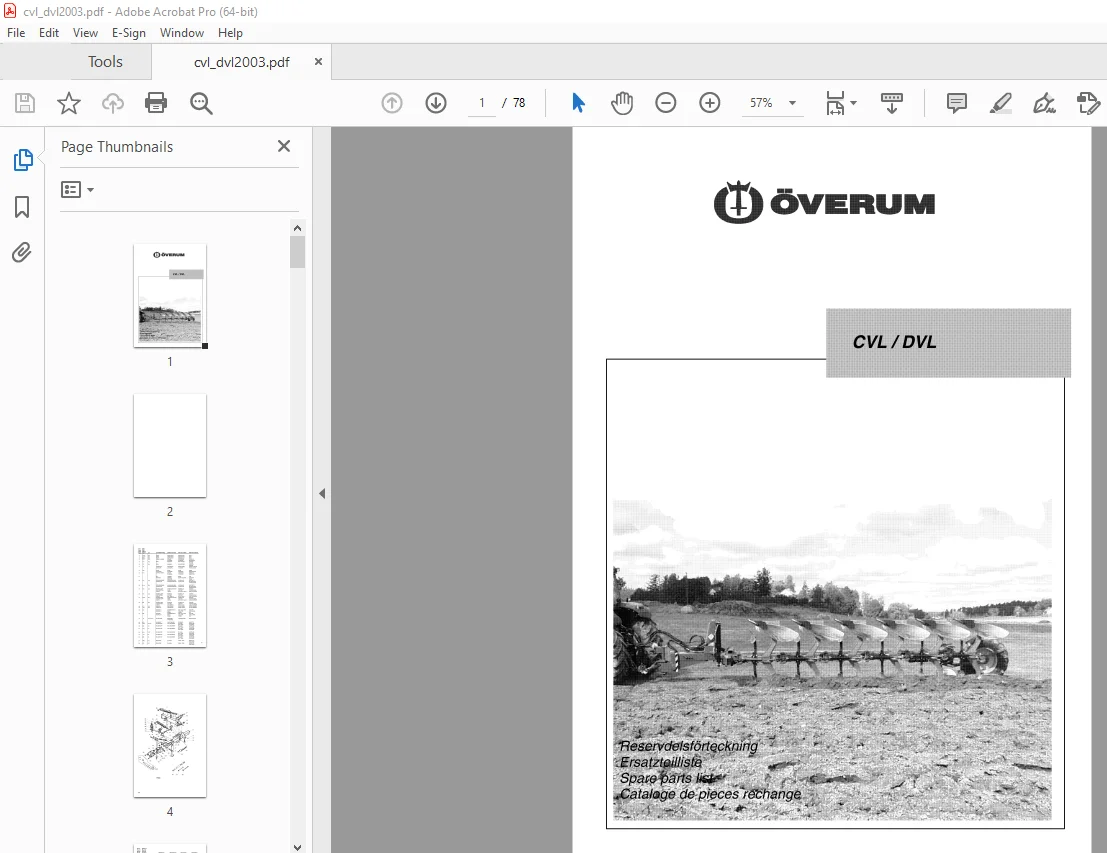
Task: Open the Attachments paperclip panel
Action: pyautogui.click(x=22, y=253)
